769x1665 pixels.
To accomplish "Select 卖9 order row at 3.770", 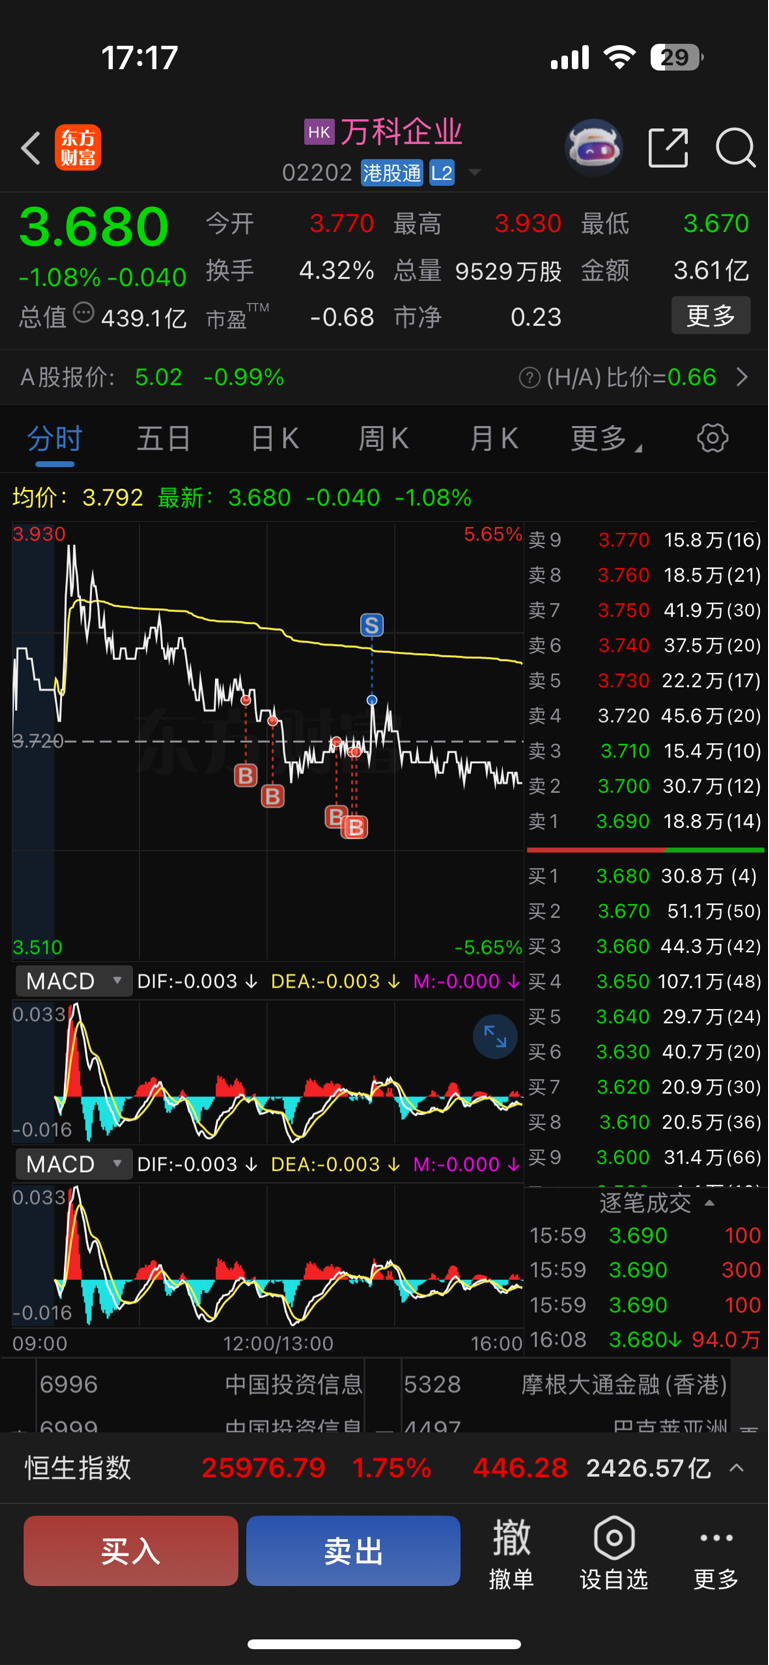I will click(x=645, y=540).
